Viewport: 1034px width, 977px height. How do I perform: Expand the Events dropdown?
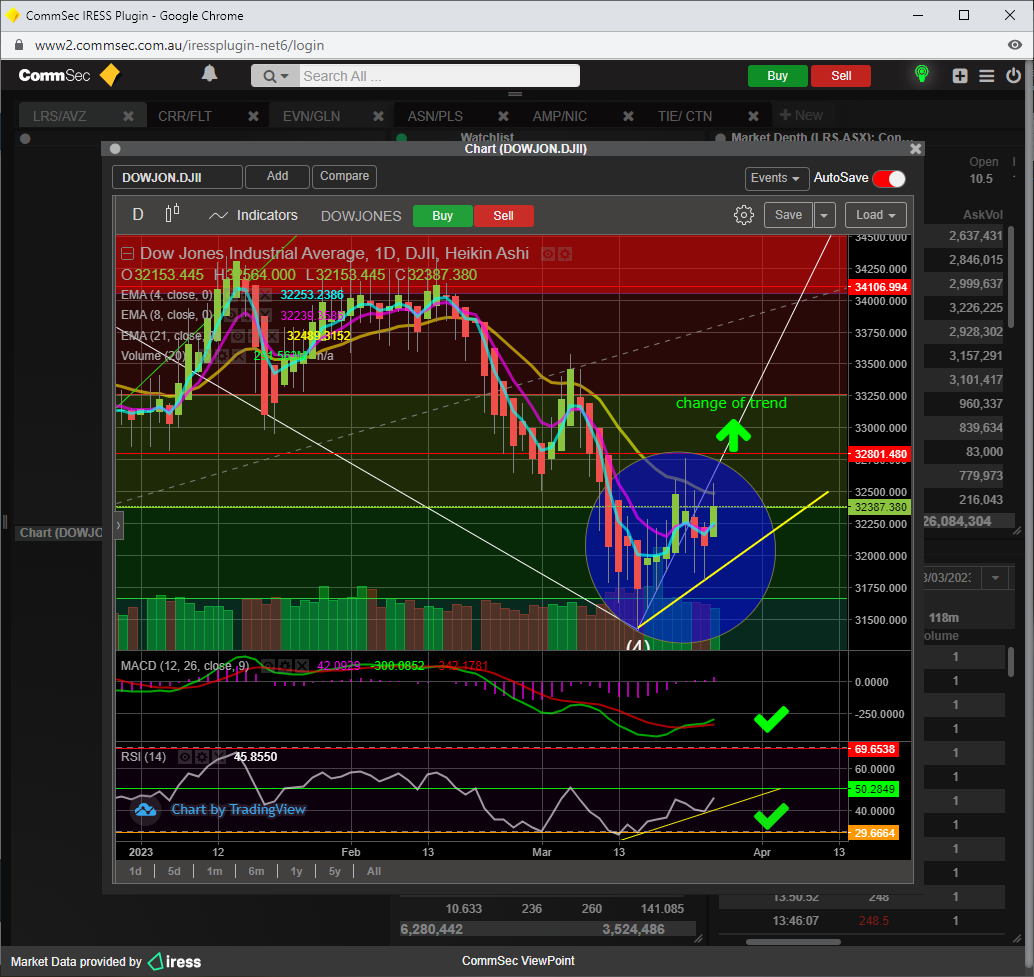[x=776, y=178]
